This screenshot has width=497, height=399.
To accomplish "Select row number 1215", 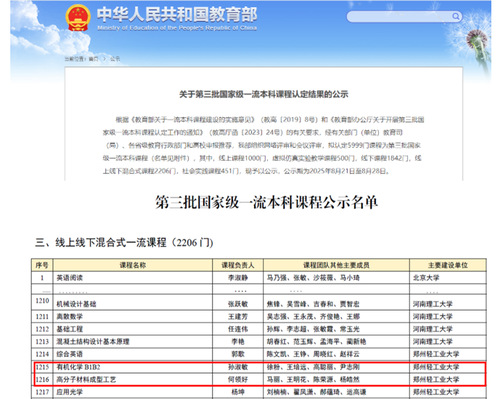I will (42, 367).
